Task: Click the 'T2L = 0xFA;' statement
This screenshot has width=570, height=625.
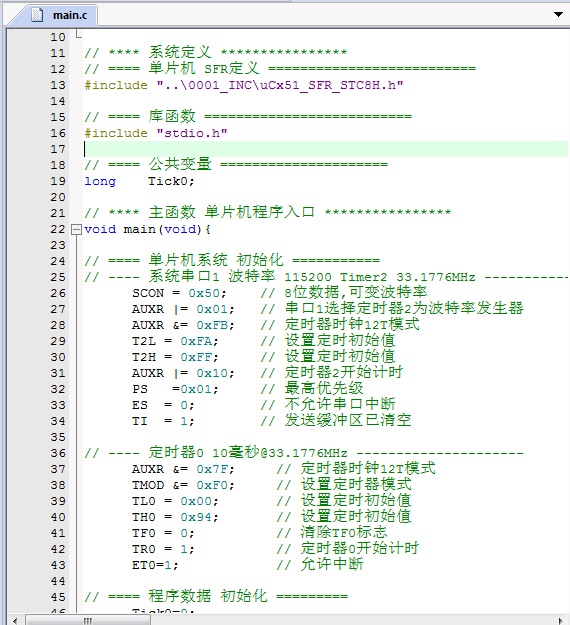Action: (175, 341)
